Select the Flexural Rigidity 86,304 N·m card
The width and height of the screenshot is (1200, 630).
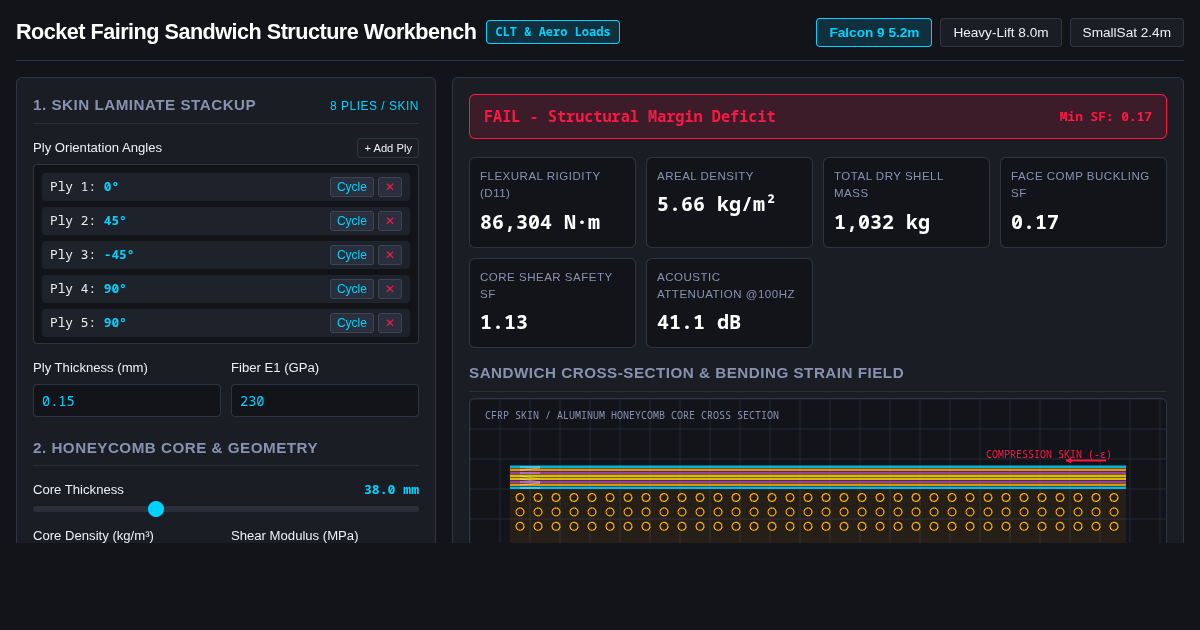pyautogui.click(x=552, y=202)
